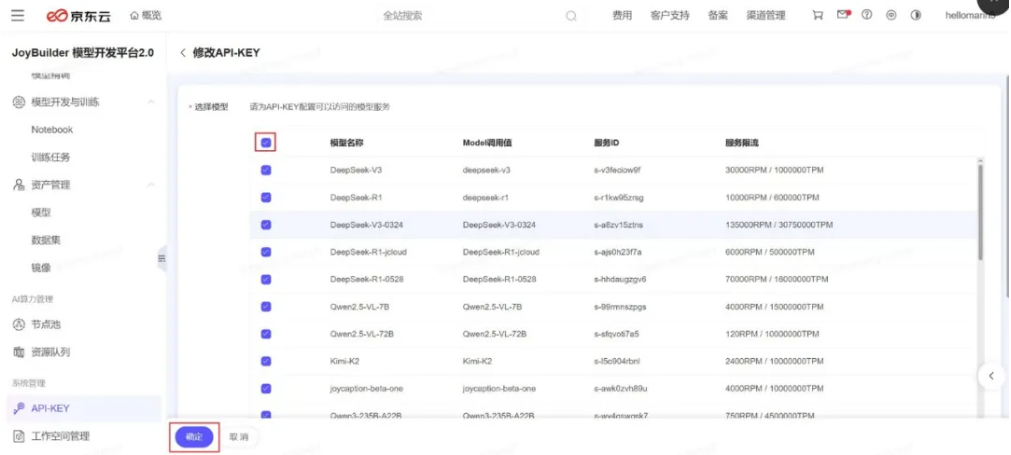Click the help question mark icon
This screenshot has width=1011, height=455.
pyautogui.click(x=867, y=15)
